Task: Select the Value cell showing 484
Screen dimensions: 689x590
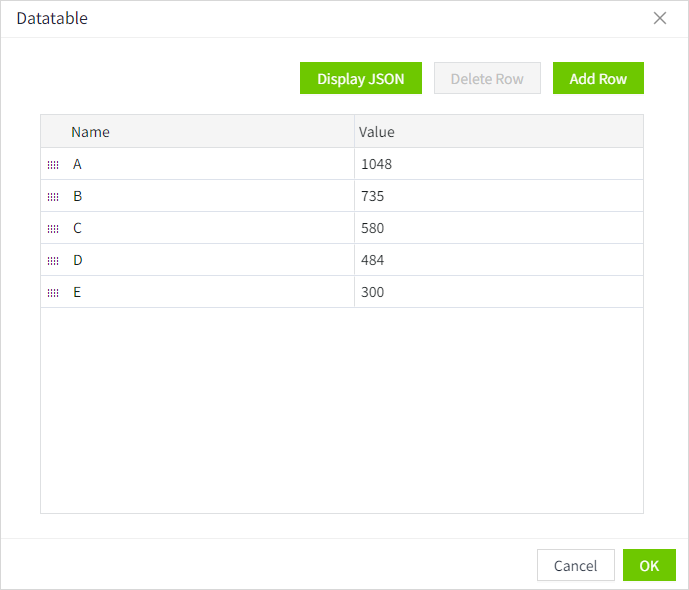Action: (x=498, y=260)
